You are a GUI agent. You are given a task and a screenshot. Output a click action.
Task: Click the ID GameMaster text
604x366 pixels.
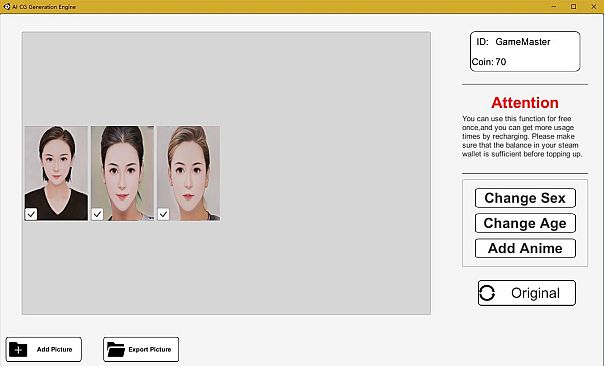pyautogui.click(x=513, y=42)
